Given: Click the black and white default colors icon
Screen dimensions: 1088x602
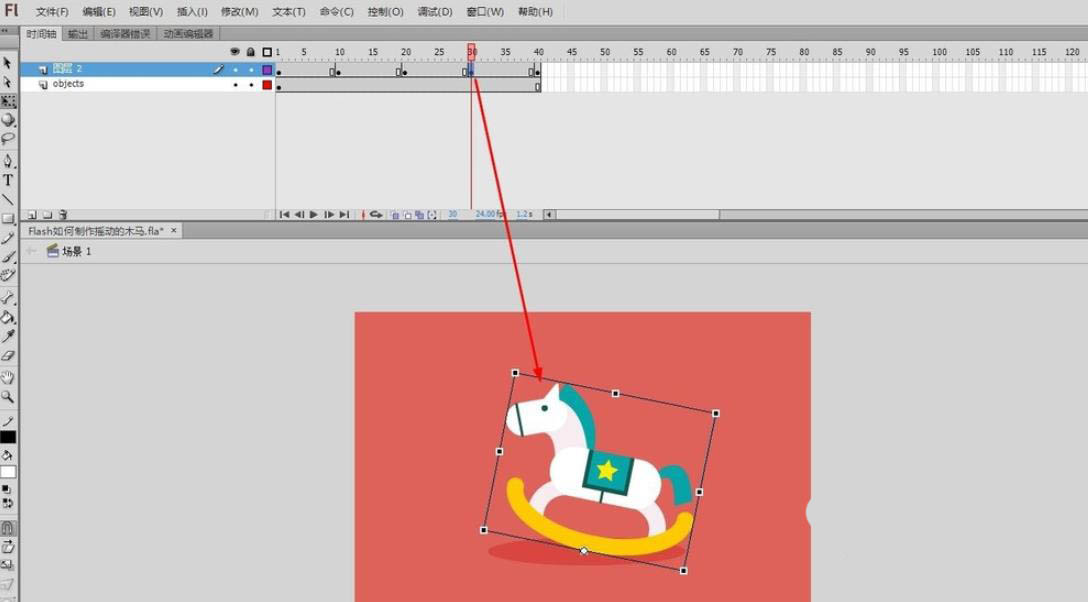Looking at the screenshot, I should tap(6, 490).
